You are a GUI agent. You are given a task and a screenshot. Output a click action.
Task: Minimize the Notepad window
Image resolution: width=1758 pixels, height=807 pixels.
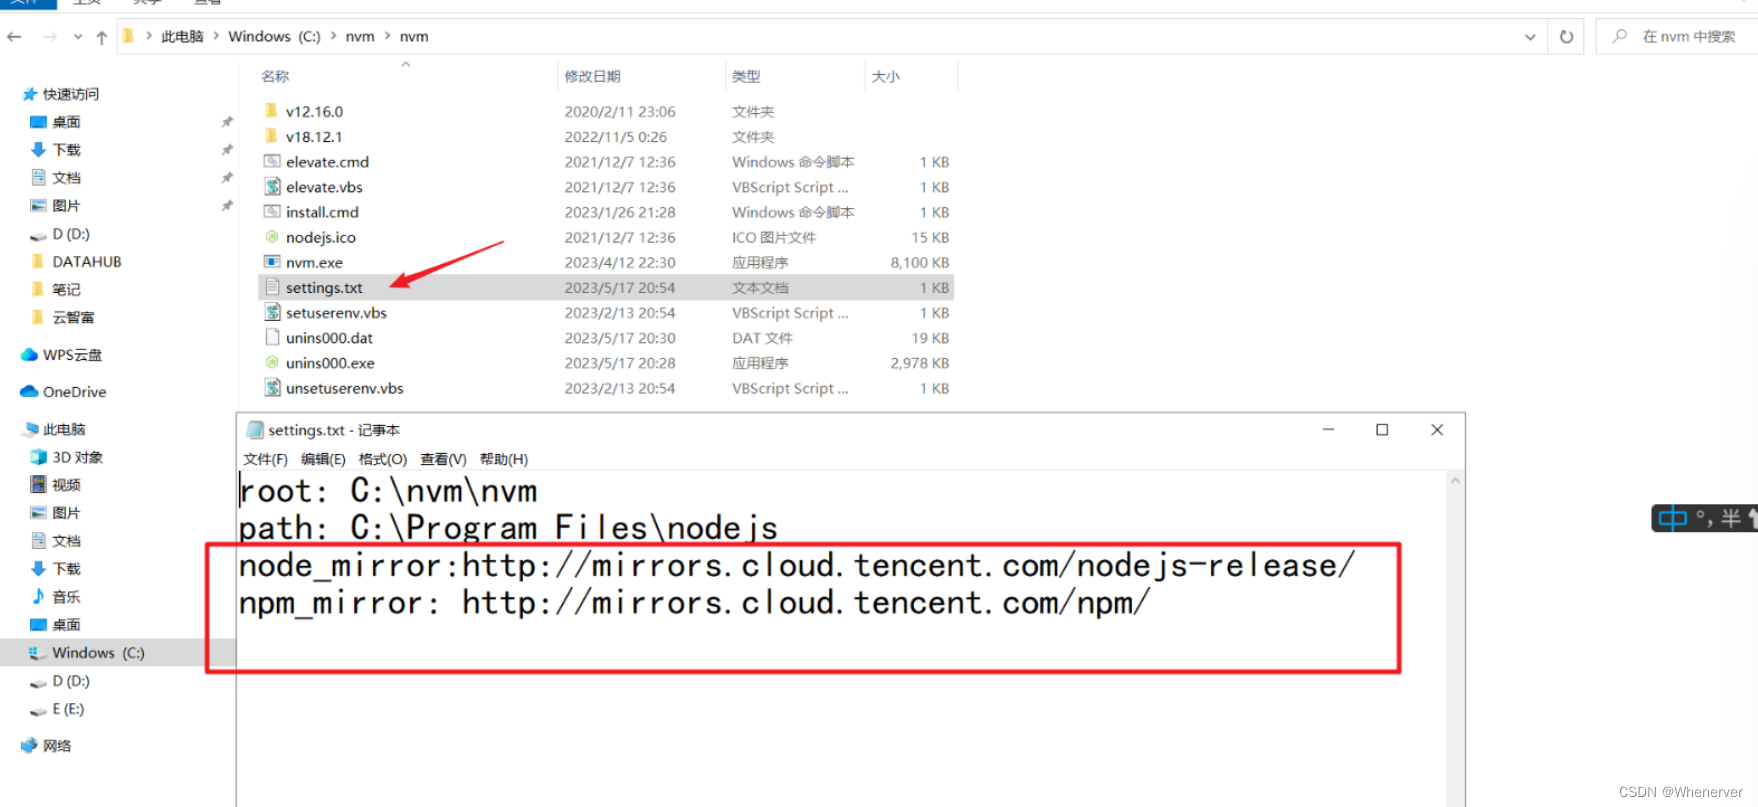[1328, 430]
